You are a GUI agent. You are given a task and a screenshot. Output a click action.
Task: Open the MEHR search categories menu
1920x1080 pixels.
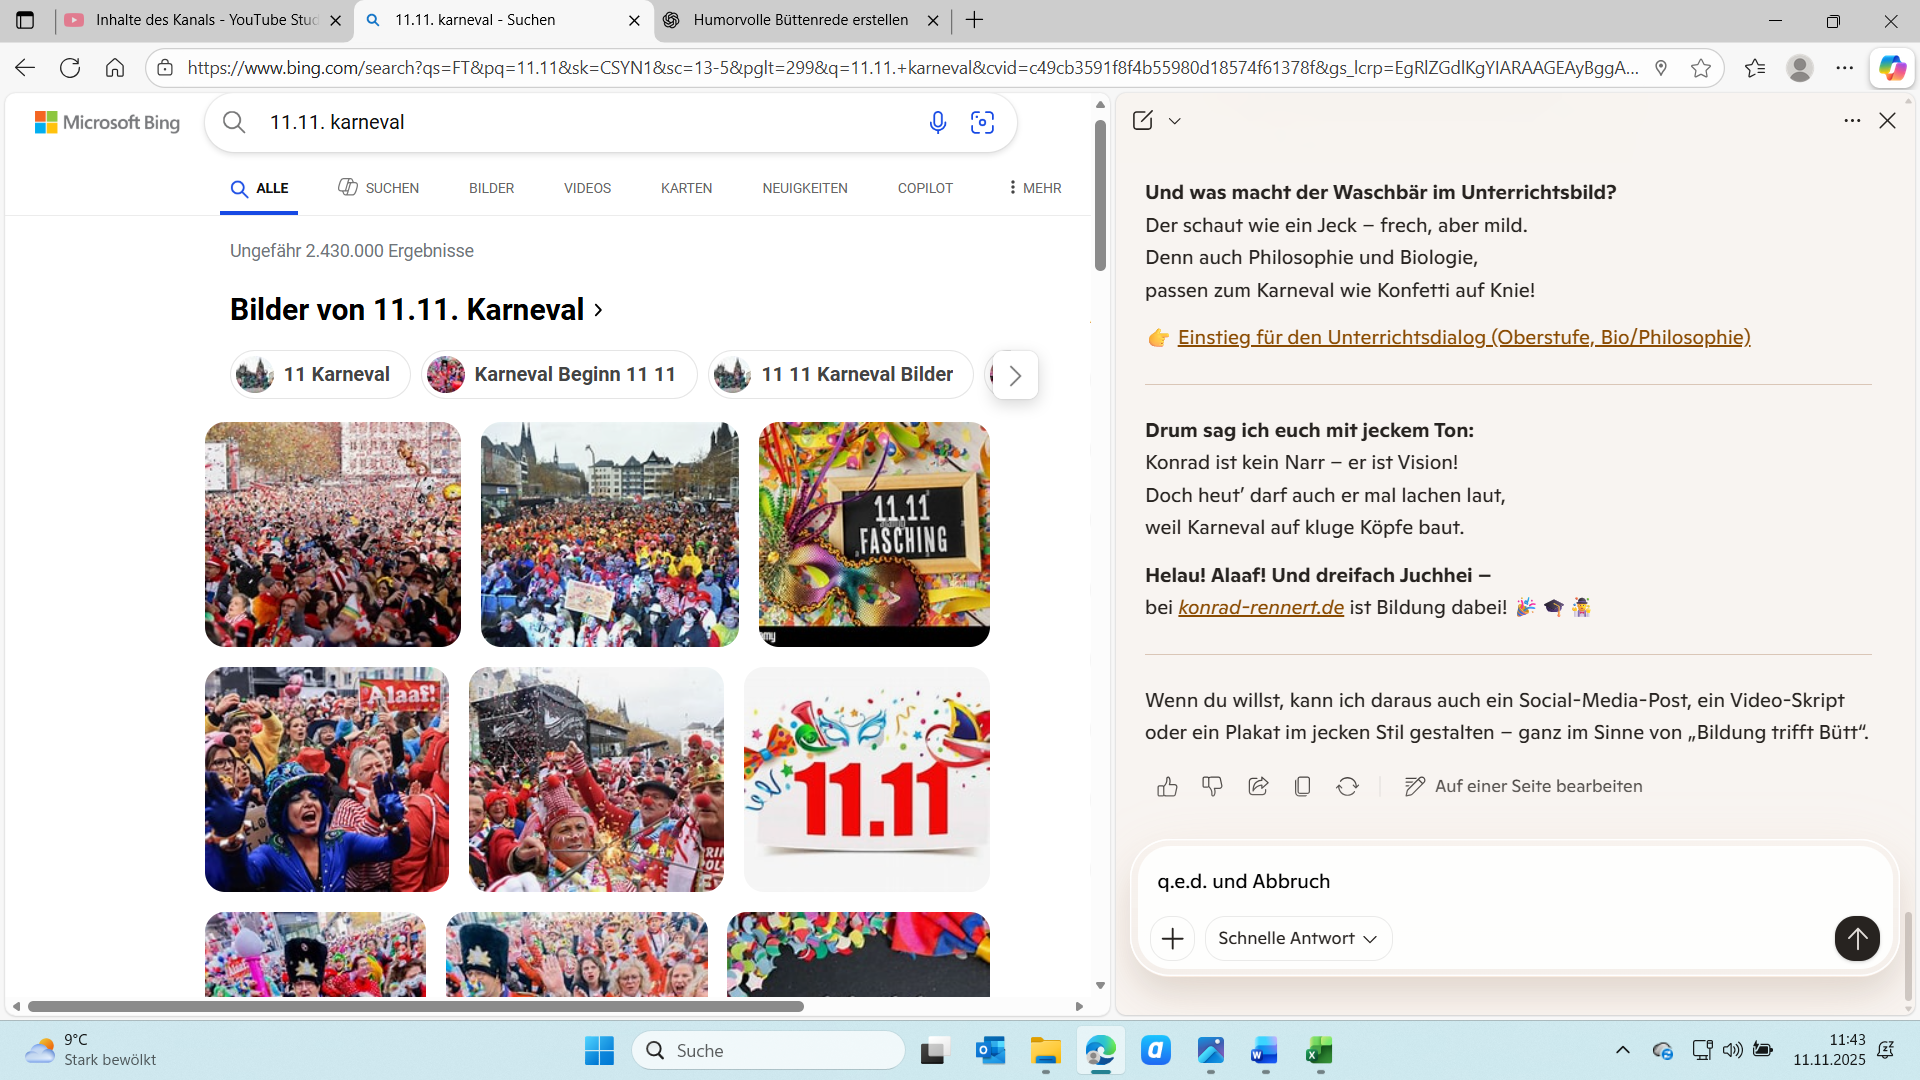[x=1035, y=188]
